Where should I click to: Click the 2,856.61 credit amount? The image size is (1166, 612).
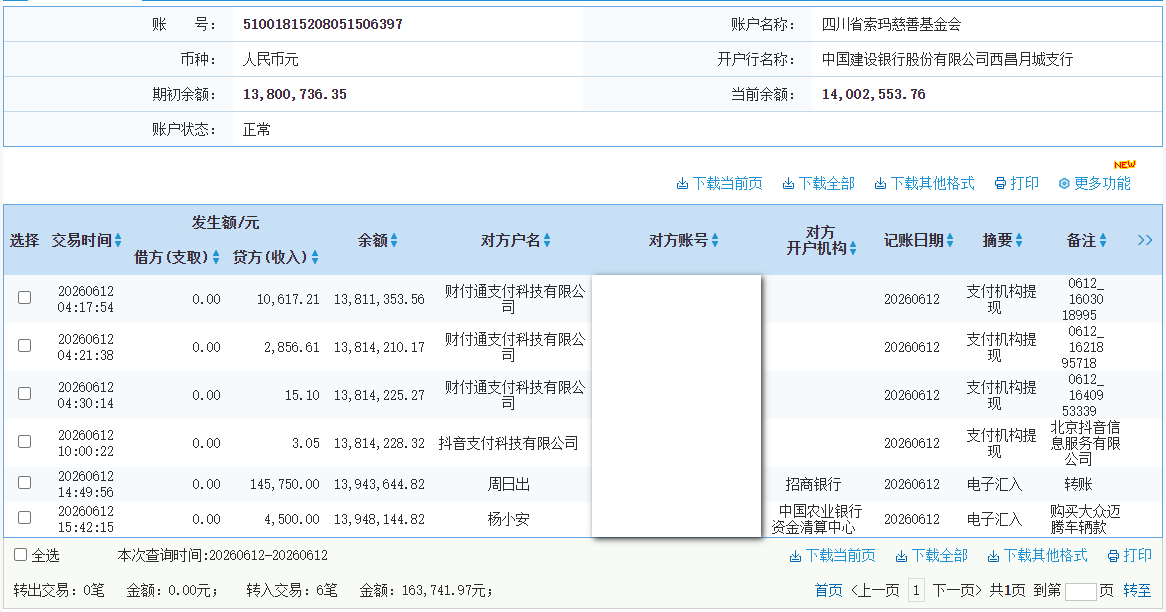tap(292, 347)
